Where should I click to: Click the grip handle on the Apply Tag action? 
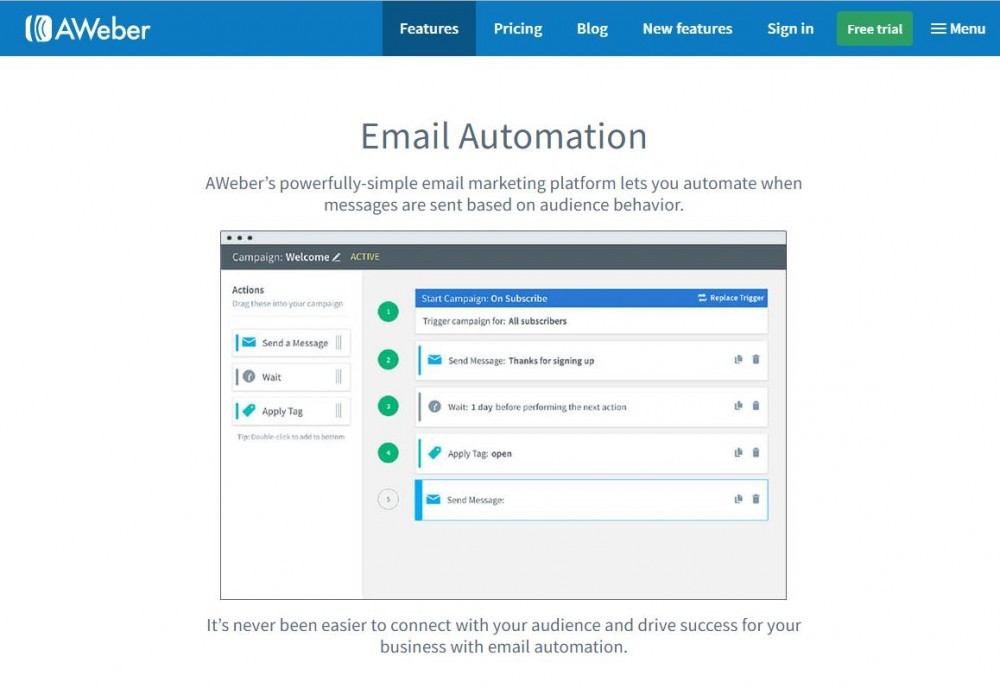[x=339, y=410]
